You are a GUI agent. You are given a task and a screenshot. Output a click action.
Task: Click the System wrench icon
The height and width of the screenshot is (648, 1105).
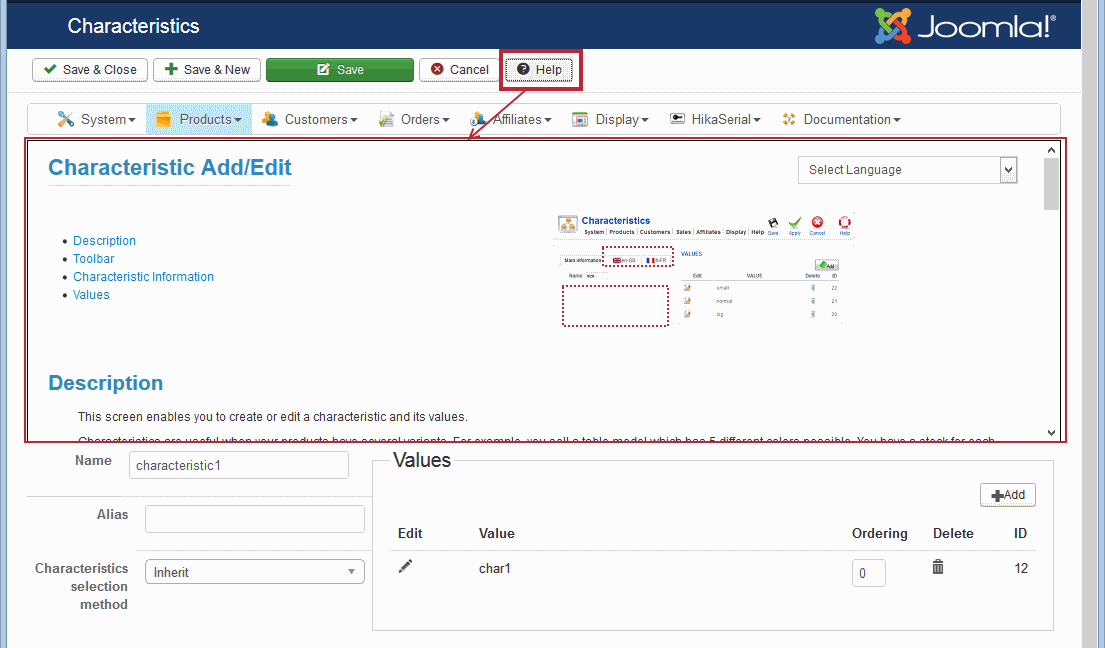pyautogui.click(x=66, y=120)
